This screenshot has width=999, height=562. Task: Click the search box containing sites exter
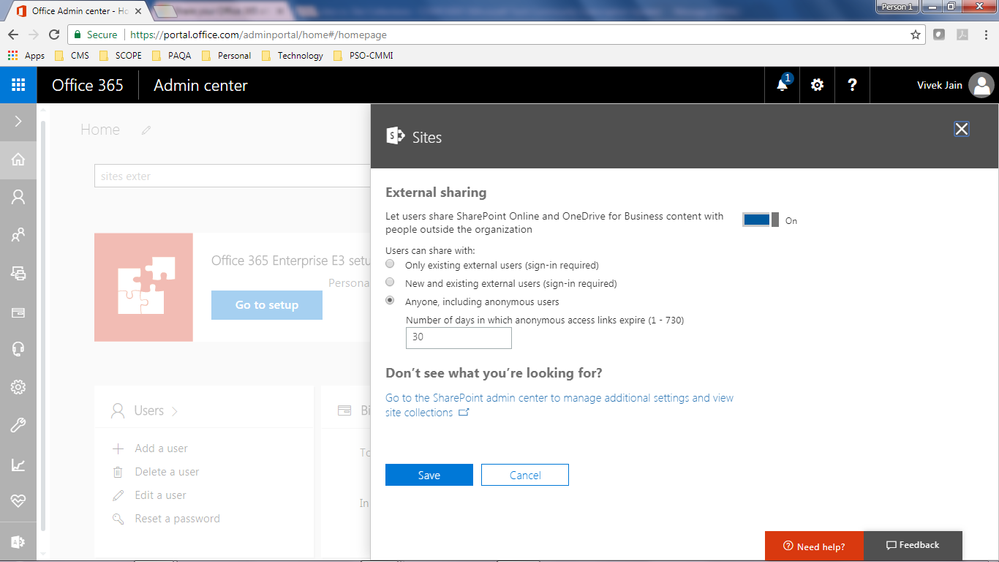pyautogui.click(x=232, y=176)
